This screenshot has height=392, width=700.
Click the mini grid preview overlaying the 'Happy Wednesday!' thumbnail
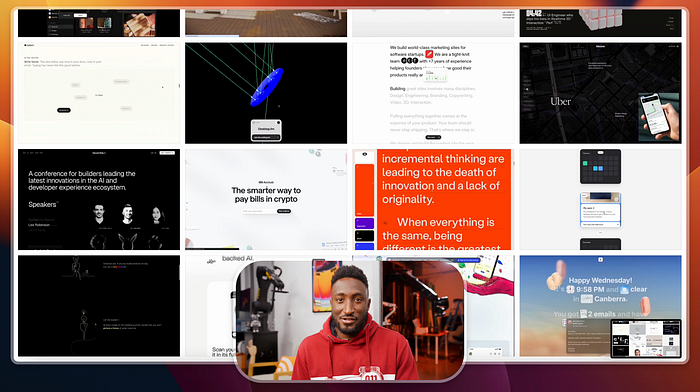[646, 338]
